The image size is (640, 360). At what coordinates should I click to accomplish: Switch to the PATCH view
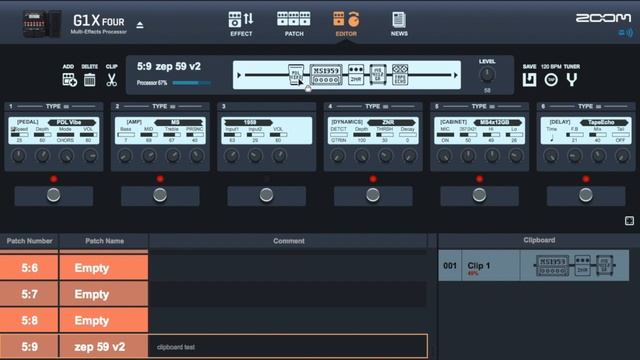[294, 24]
